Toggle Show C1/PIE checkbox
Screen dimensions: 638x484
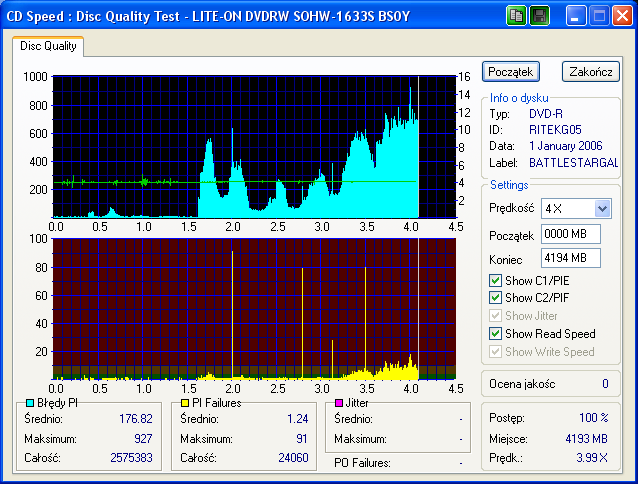coord(495,281)
